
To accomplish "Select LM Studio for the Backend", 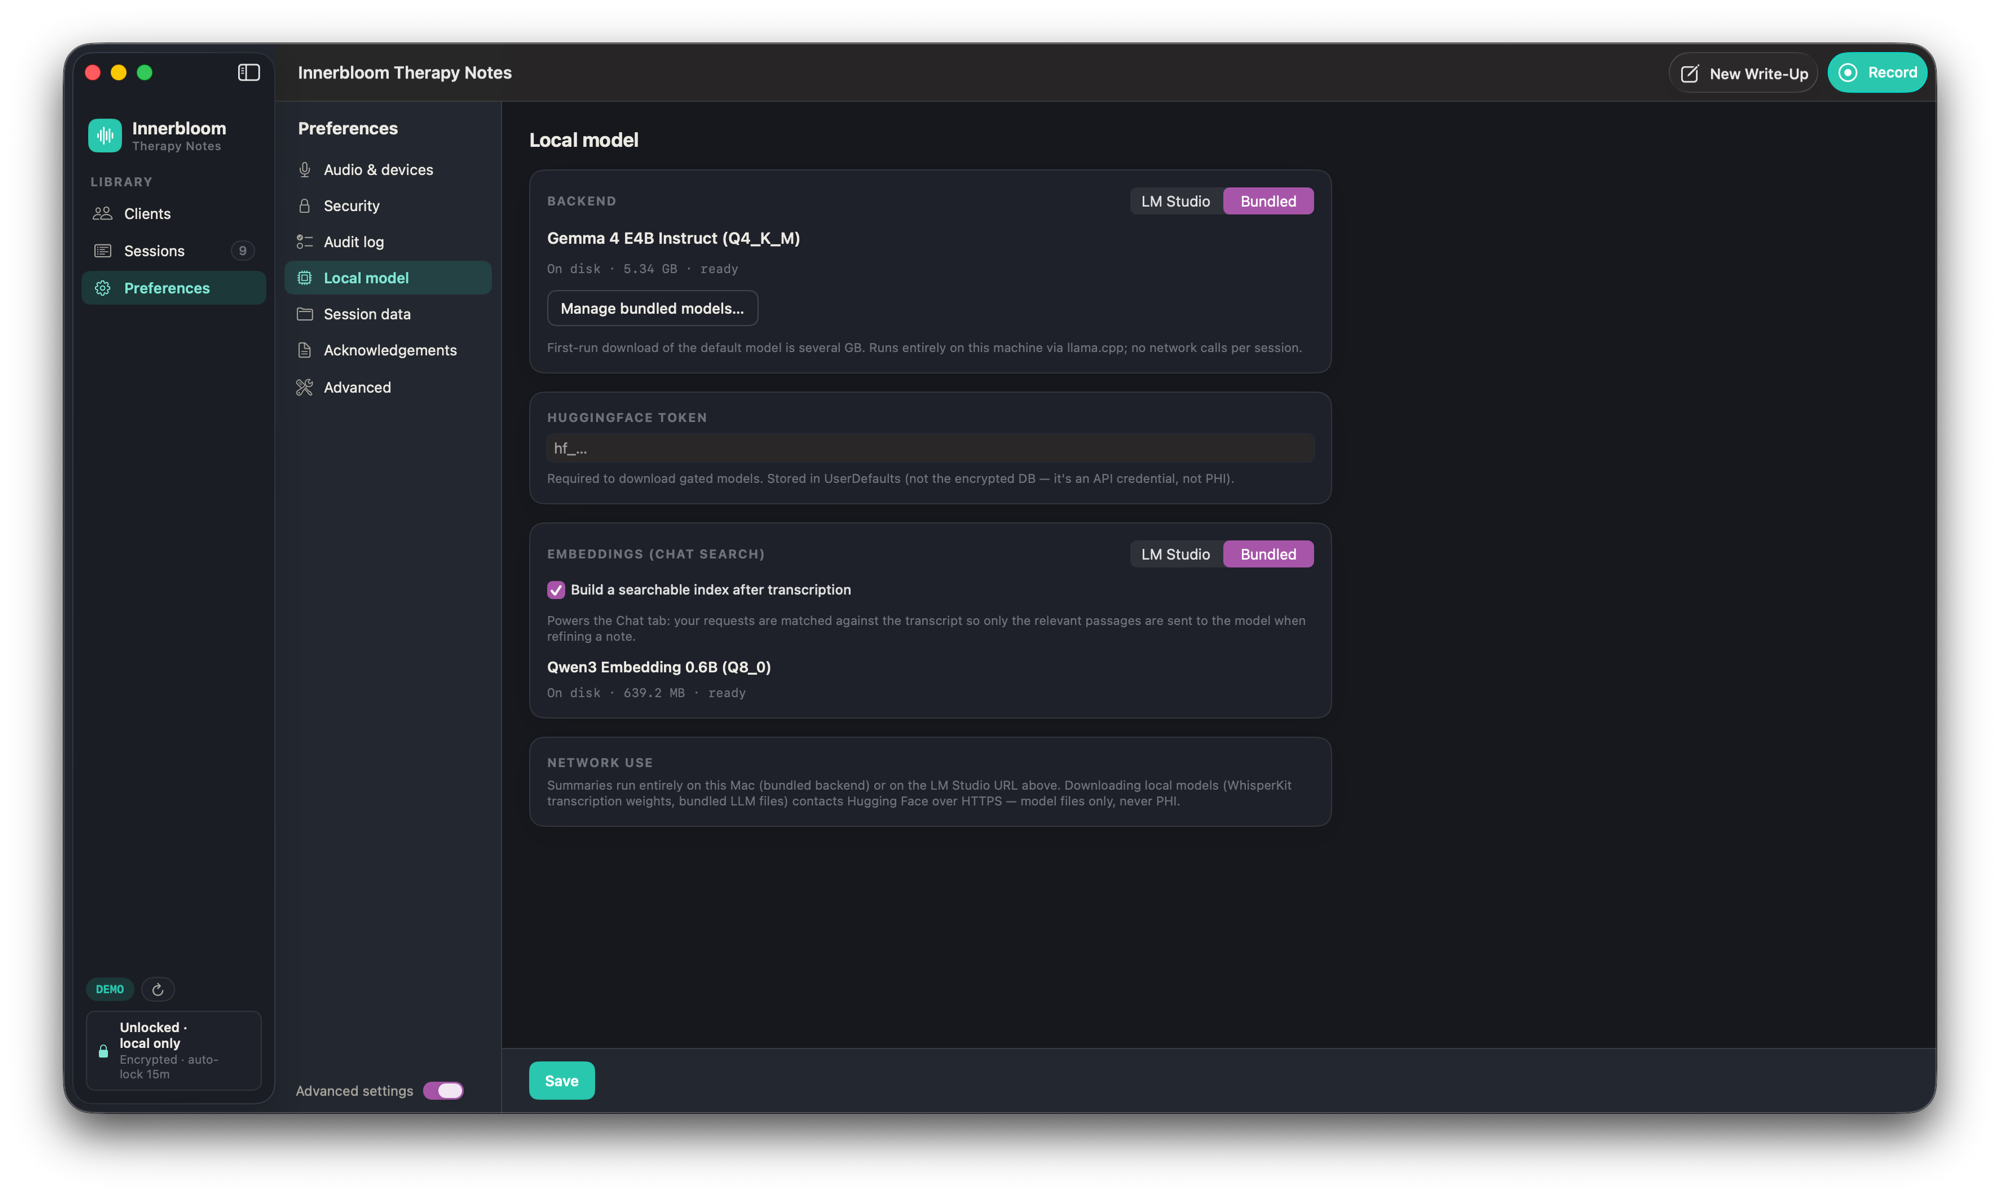I will coord(1175,201).
